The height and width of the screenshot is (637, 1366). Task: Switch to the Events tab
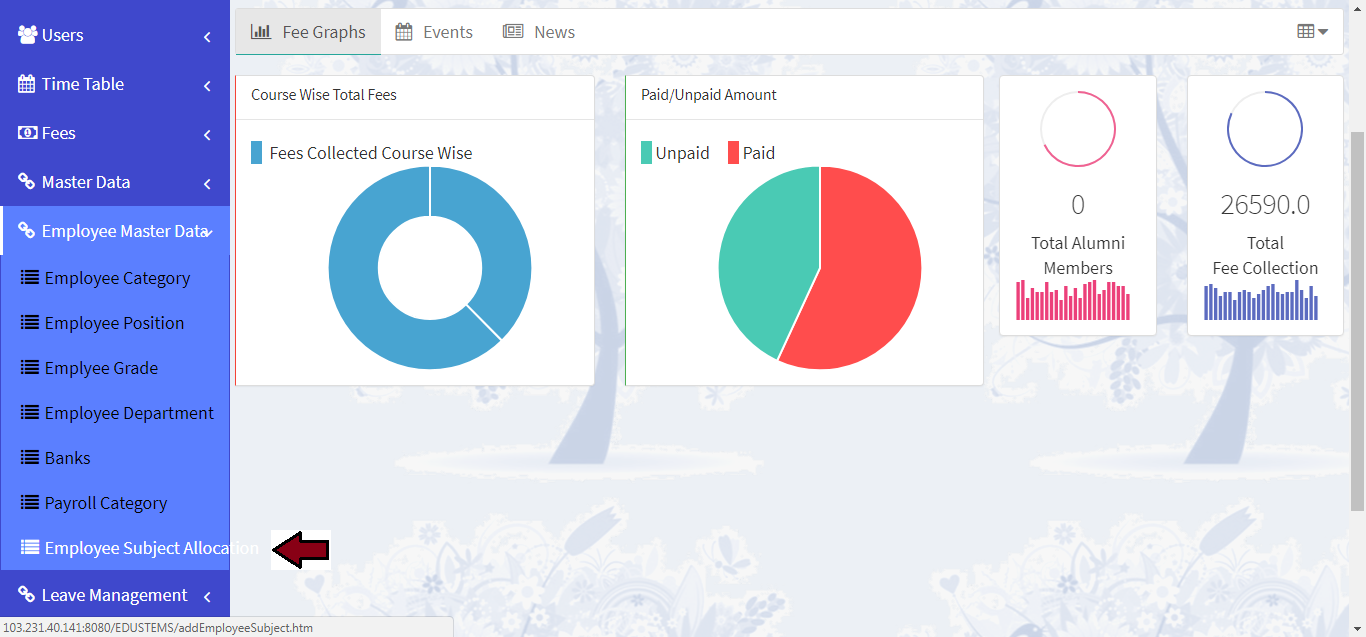(434, 32)
